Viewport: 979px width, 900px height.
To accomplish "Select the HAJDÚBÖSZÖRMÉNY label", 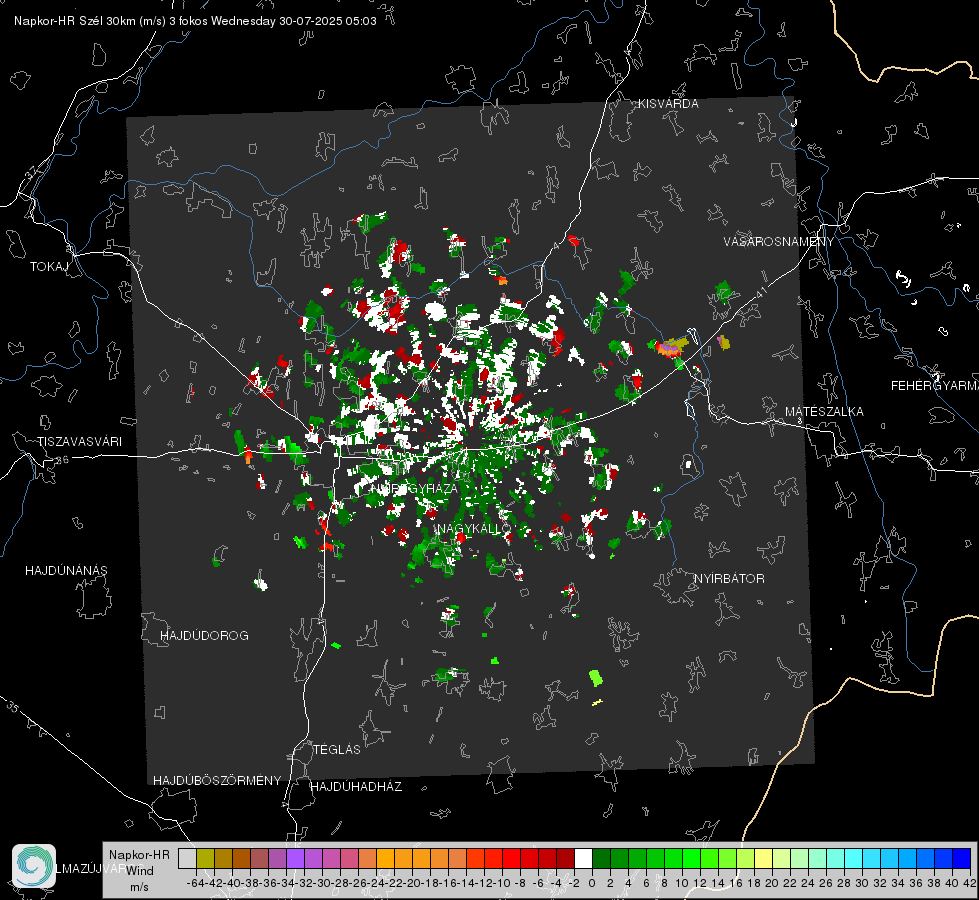I will click(x=217, y=781).
